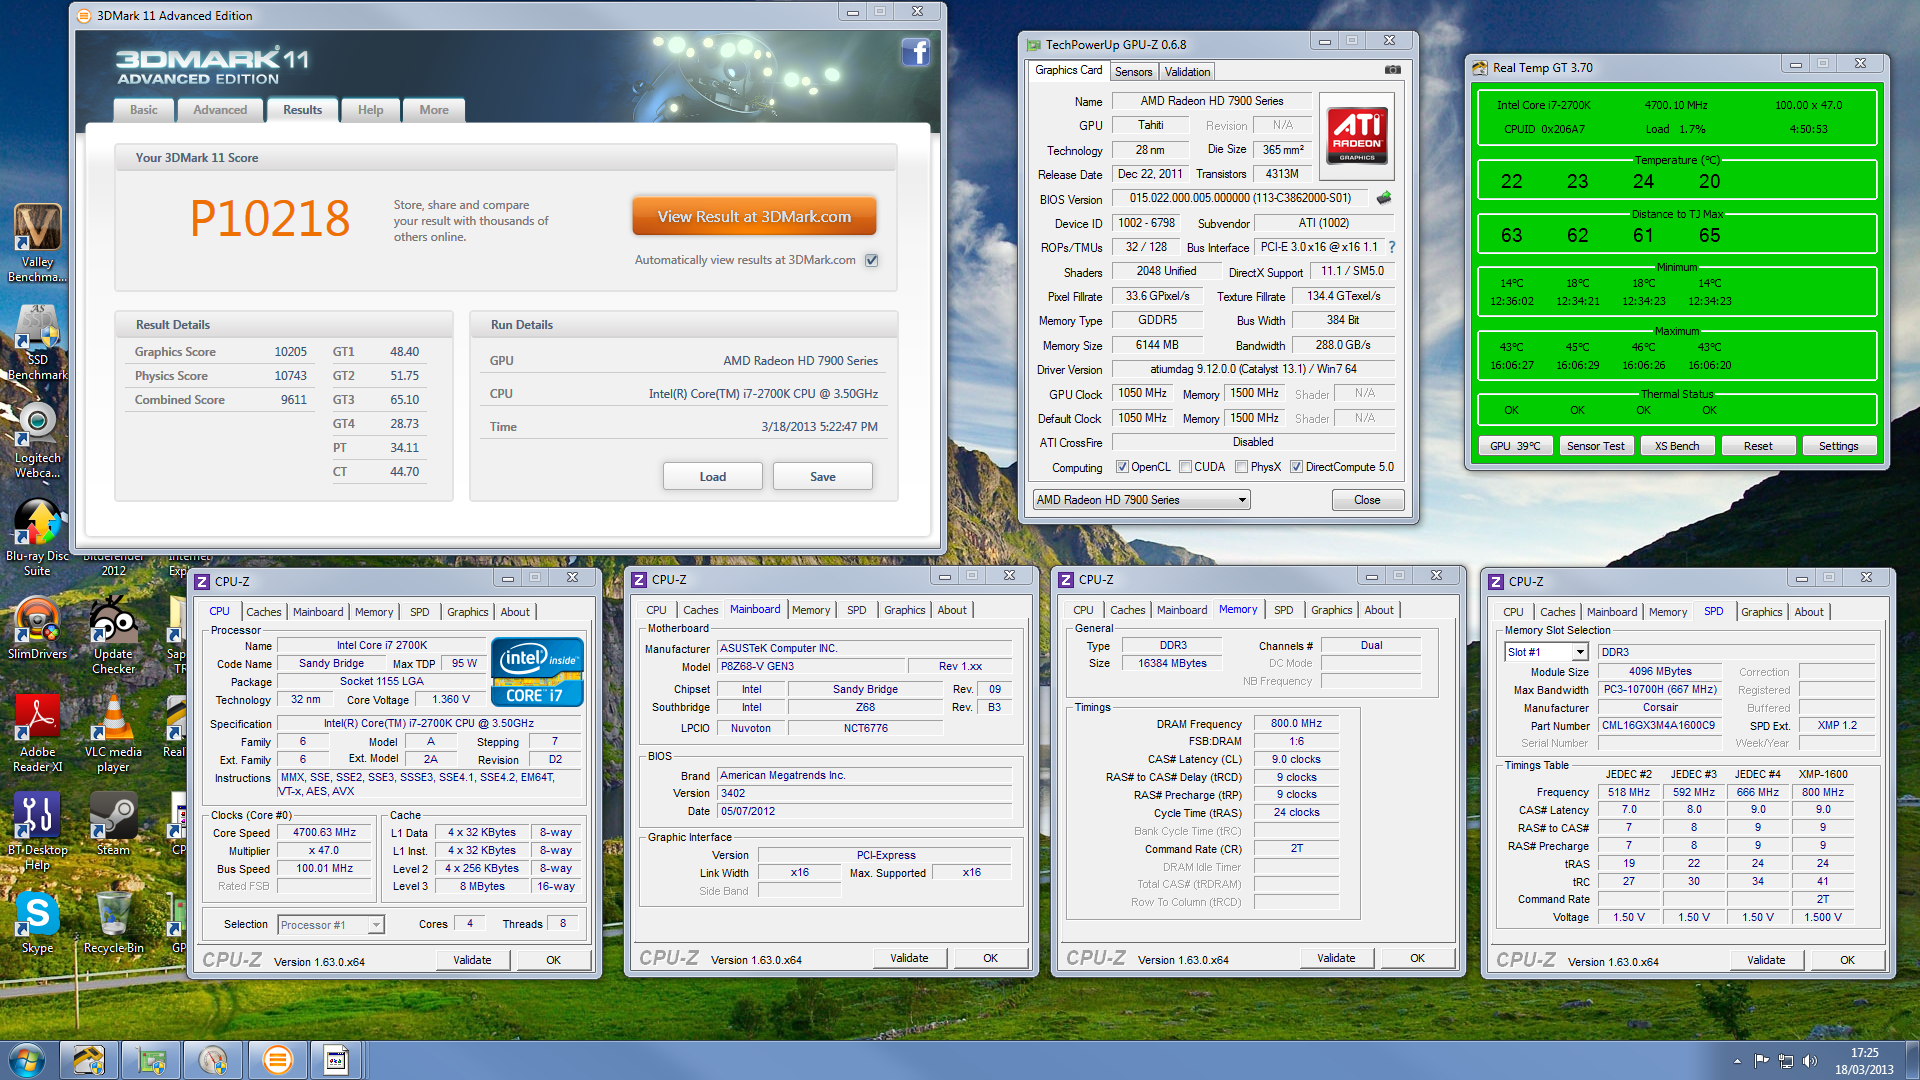The height and width of the screenshot is (1080, 1920).
Task: Open the BT Desktop Help shortcut
Action: [x=37, y=832]
